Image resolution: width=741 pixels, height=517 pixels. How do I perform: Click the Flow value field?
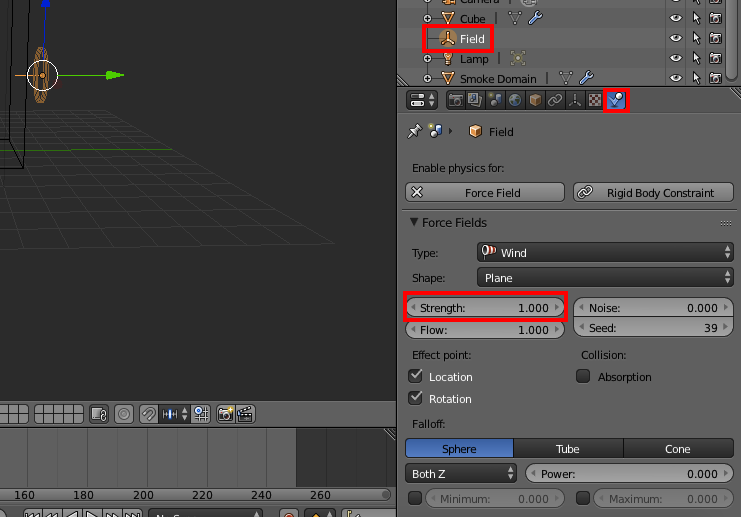tap(485, 329)
